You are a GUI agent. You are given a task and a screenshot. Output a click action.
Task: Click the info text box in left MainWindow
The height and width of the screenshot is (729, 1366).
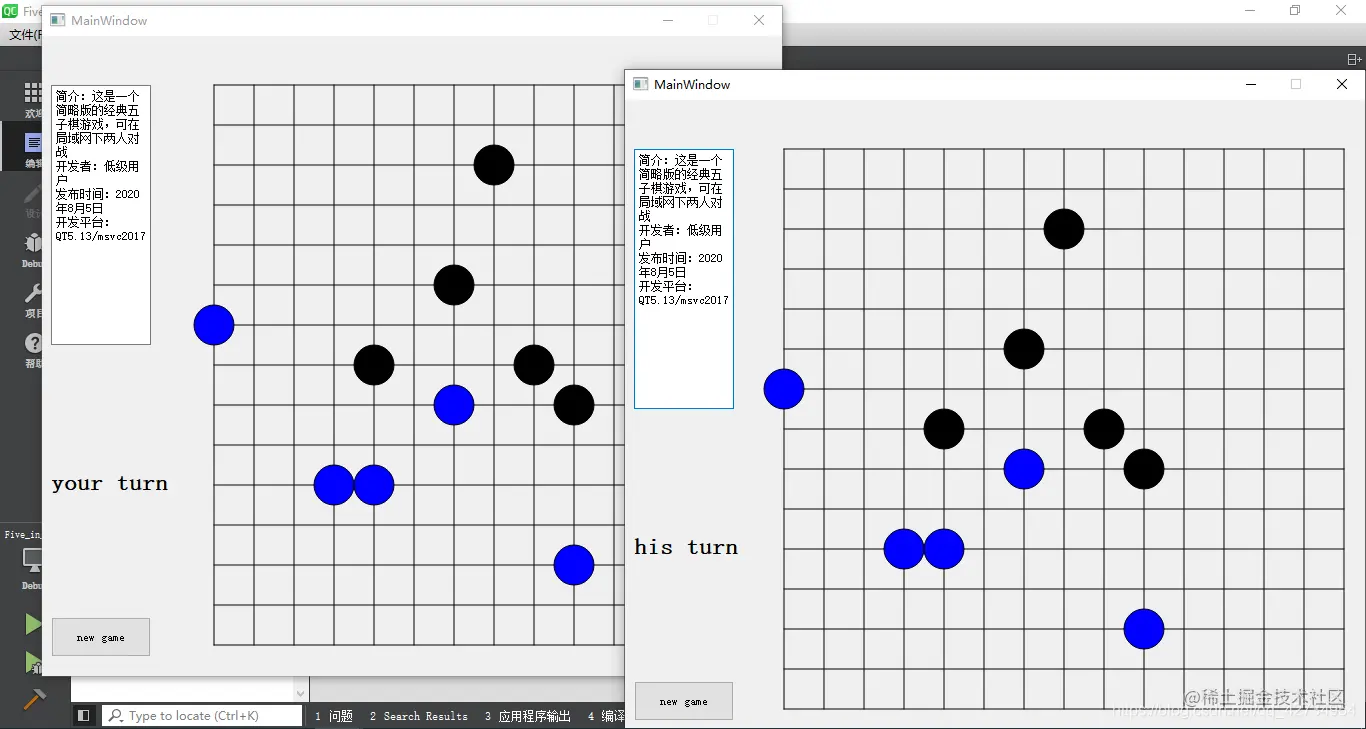coord(101,215)
